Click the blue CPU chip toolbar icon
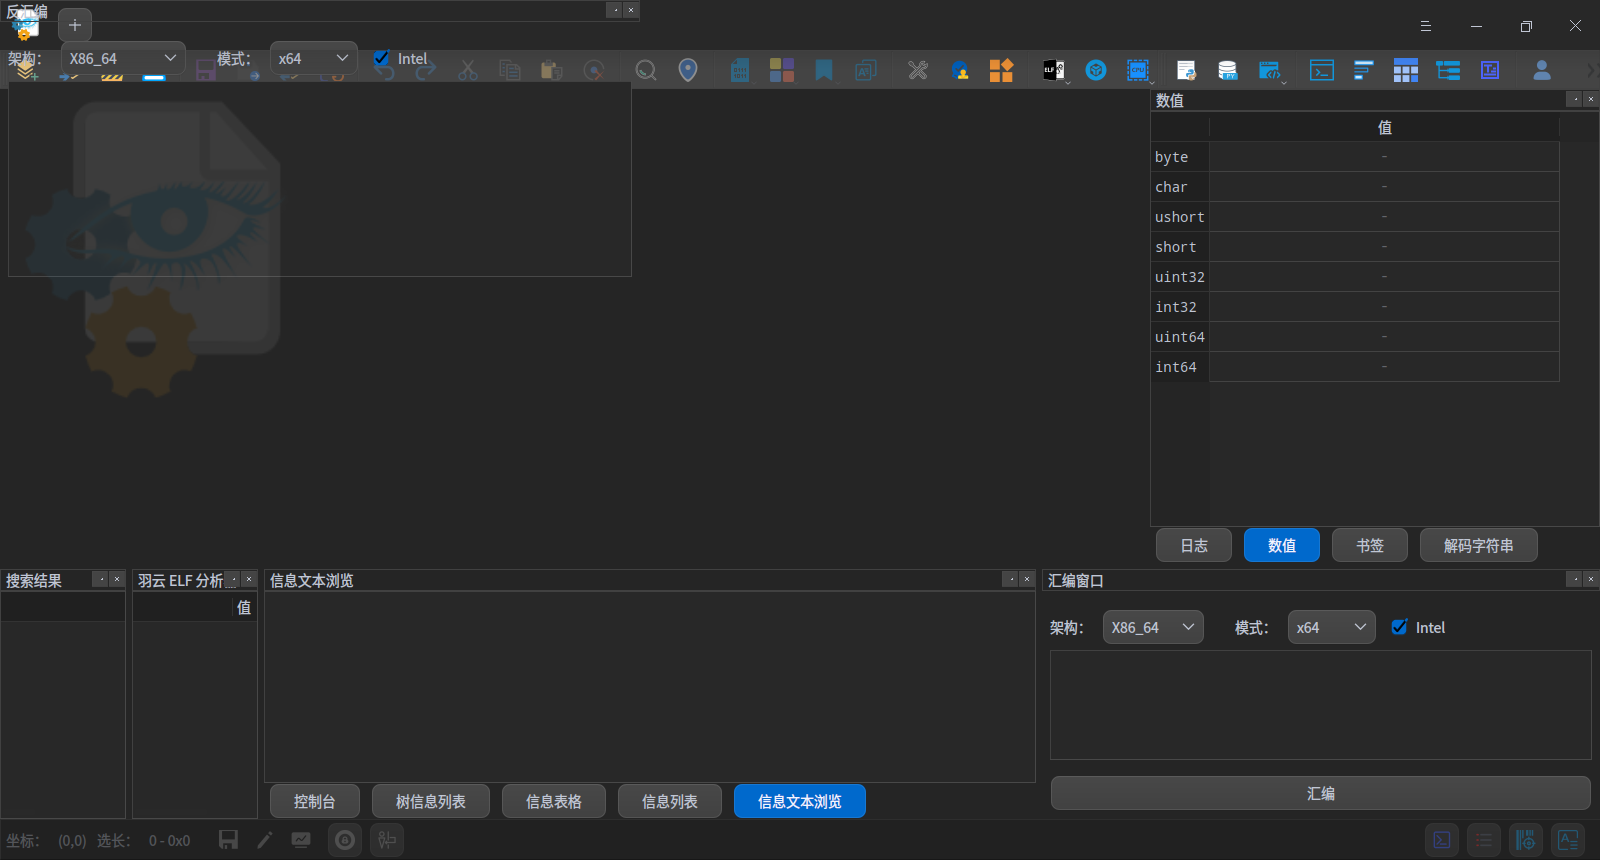Screen dimensions: 1600x860 (1138, 70)
